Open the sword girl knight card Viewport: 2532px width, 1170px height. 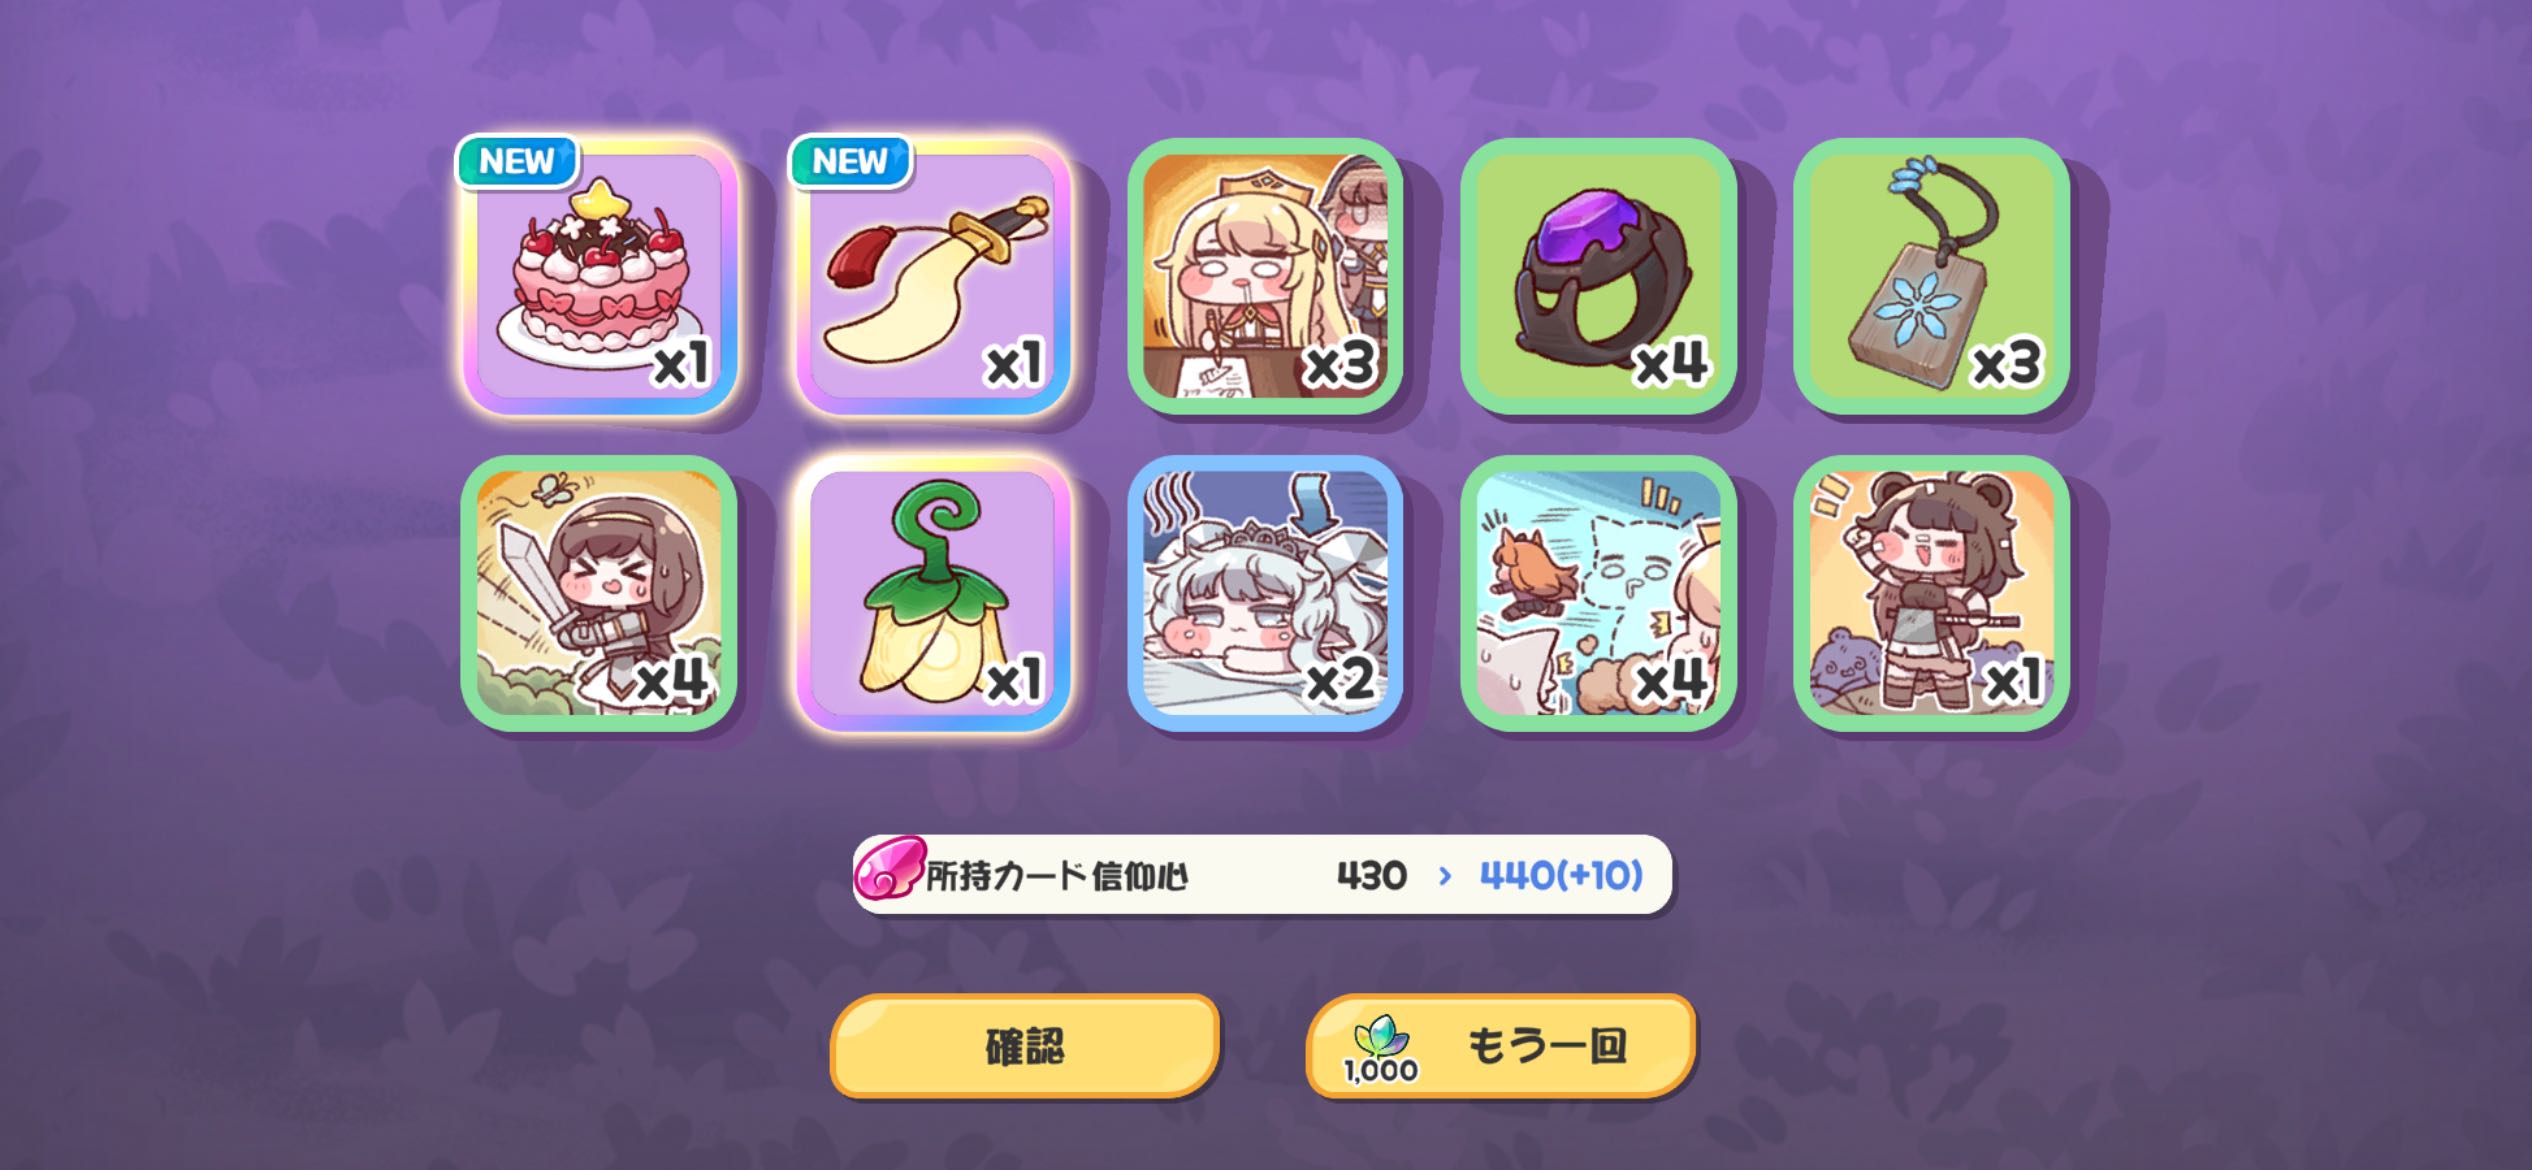599,593
